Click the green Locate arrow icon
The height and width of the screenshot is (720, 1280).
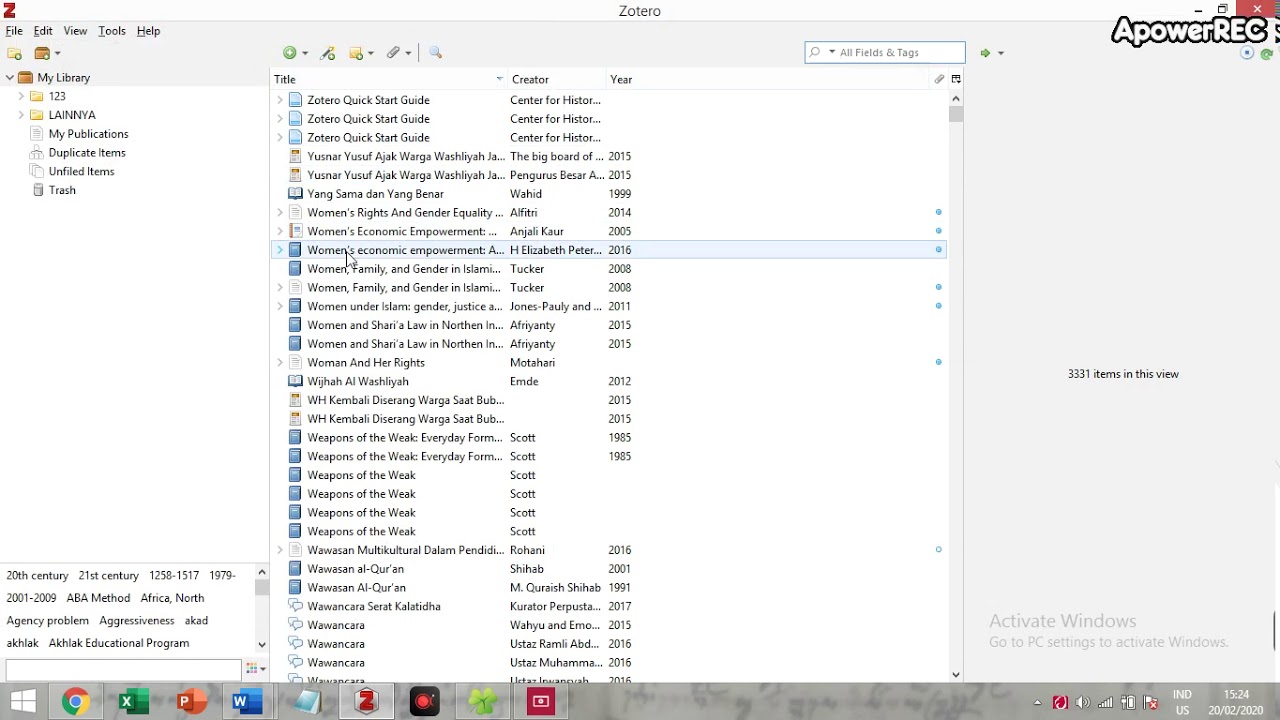pos(985,53)
